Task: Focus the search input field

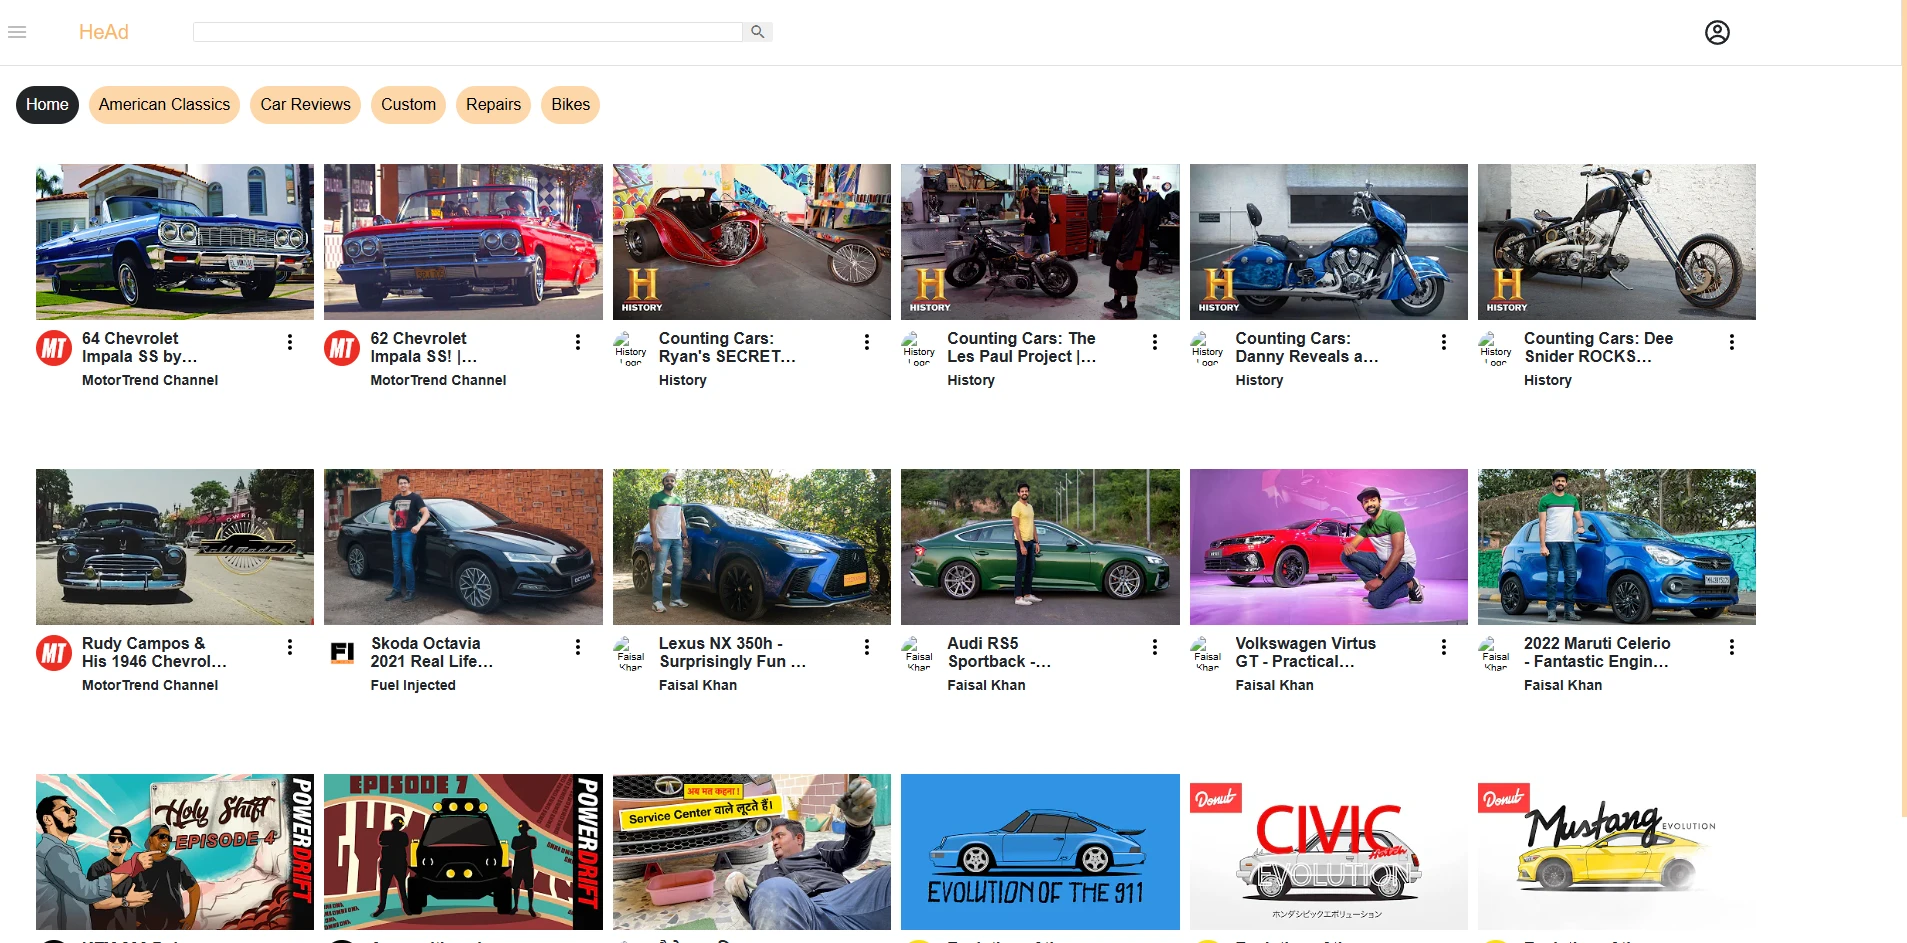Action: [x=467, y=32]
